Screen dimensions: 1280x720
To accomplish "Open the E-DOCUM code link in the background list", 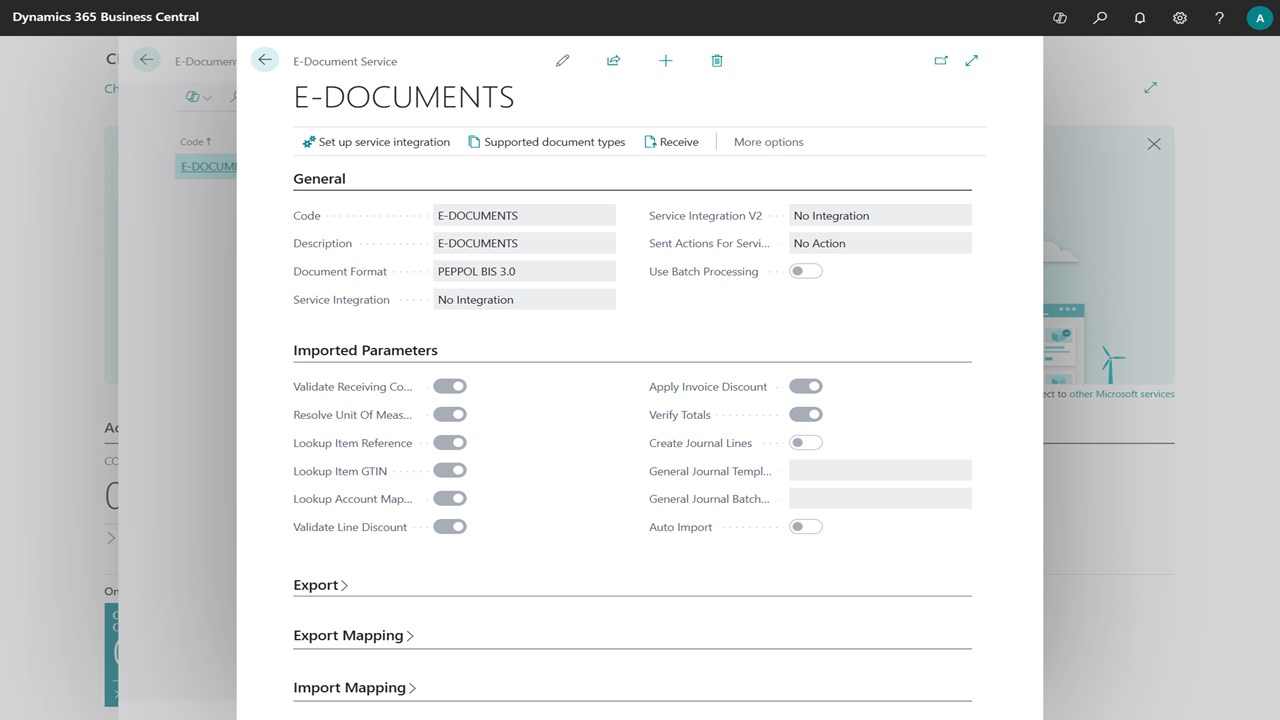I will tap(208, 166).
